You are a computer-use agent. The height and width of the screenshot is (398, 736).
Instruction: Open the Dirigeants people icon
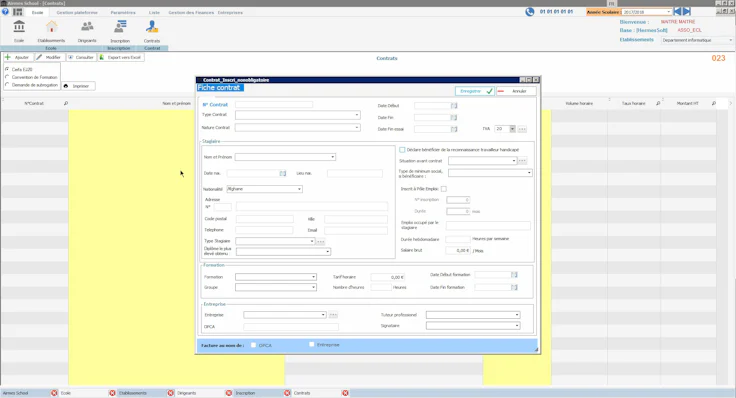pos(87,27)
